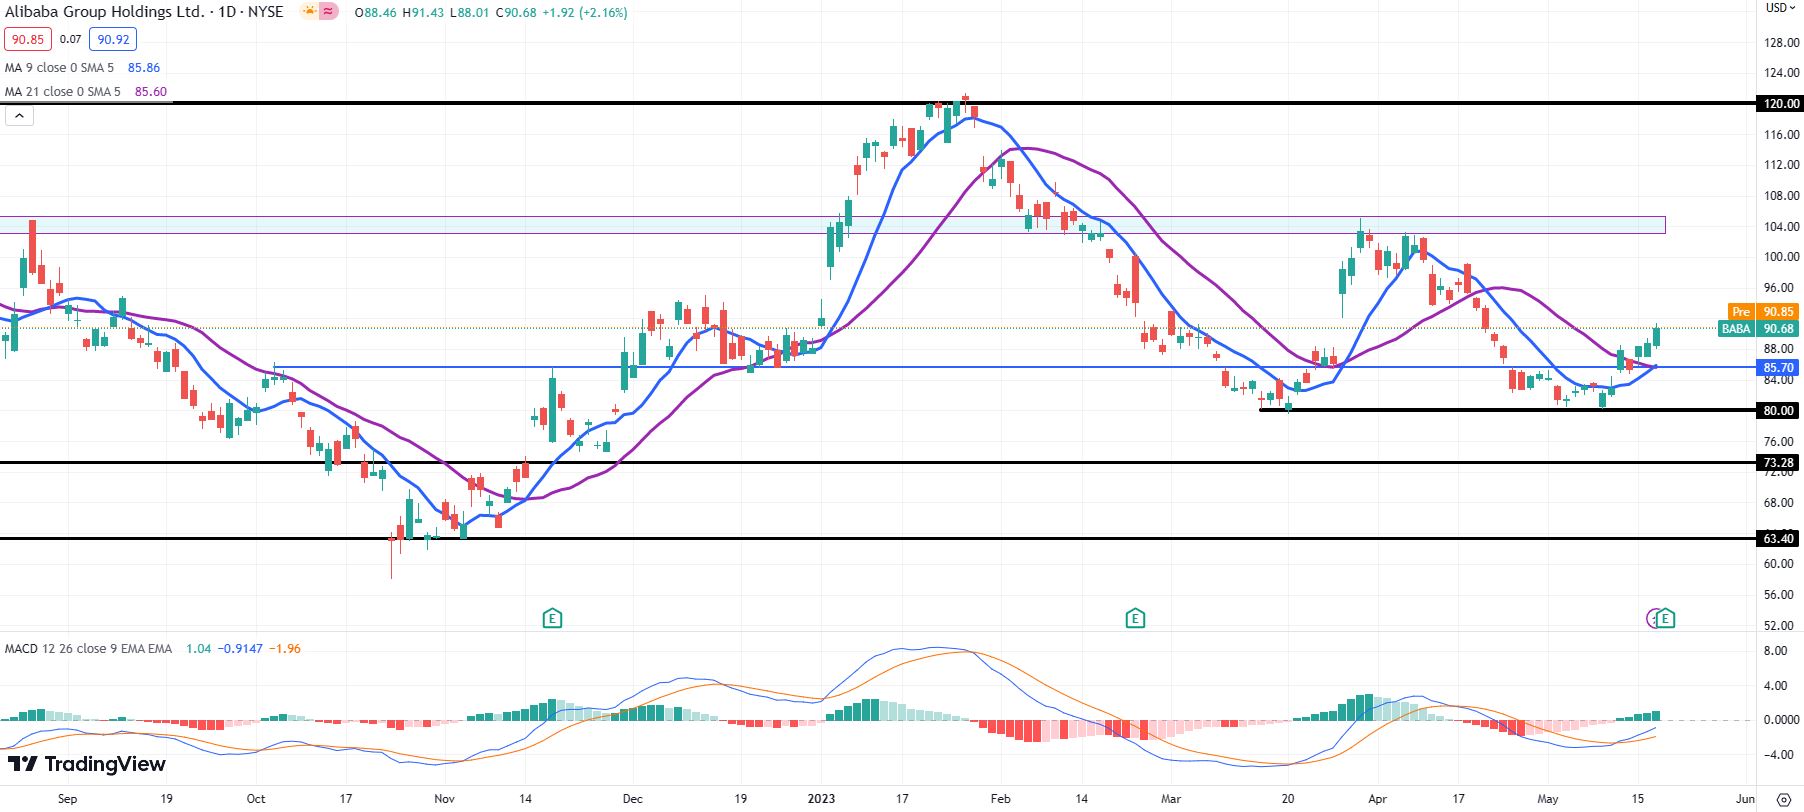Click the red 90.85 sell button
Screen dimensions: 1804x812
point(28,40)
